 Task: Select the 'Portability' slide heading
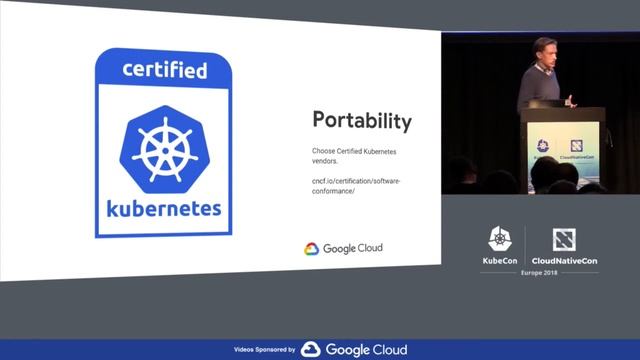362,121
